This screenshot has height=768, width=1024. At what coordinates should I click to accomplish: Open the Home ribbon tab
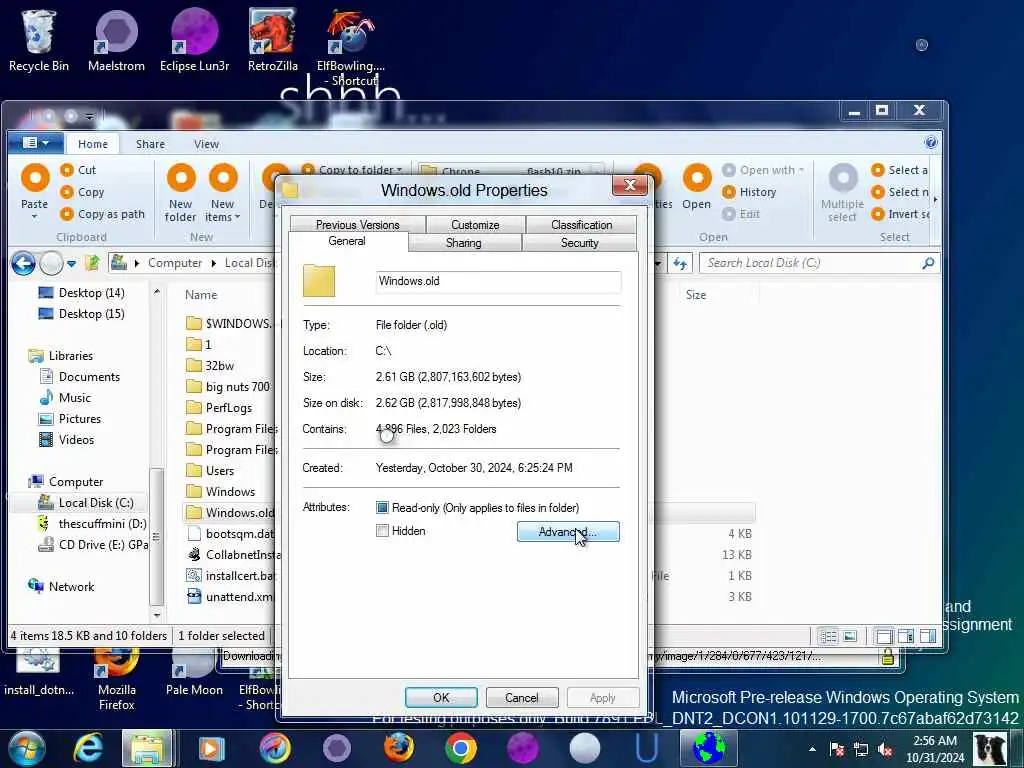tap(93, 144)
